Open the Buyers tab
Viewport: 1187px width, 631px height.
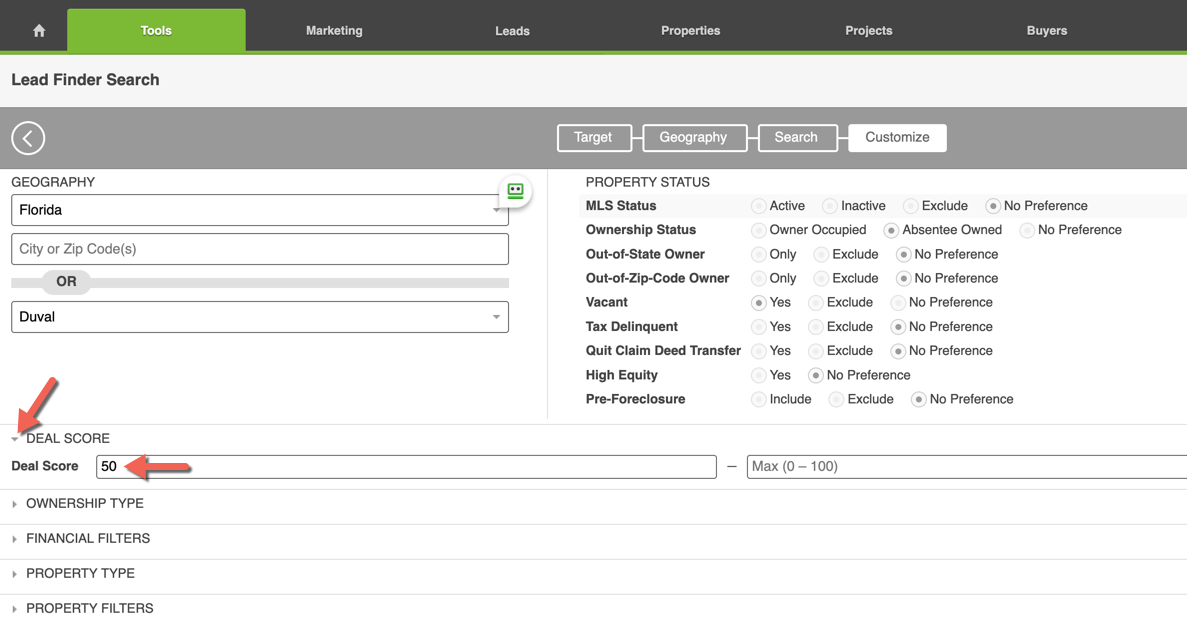coord(1047,30)
